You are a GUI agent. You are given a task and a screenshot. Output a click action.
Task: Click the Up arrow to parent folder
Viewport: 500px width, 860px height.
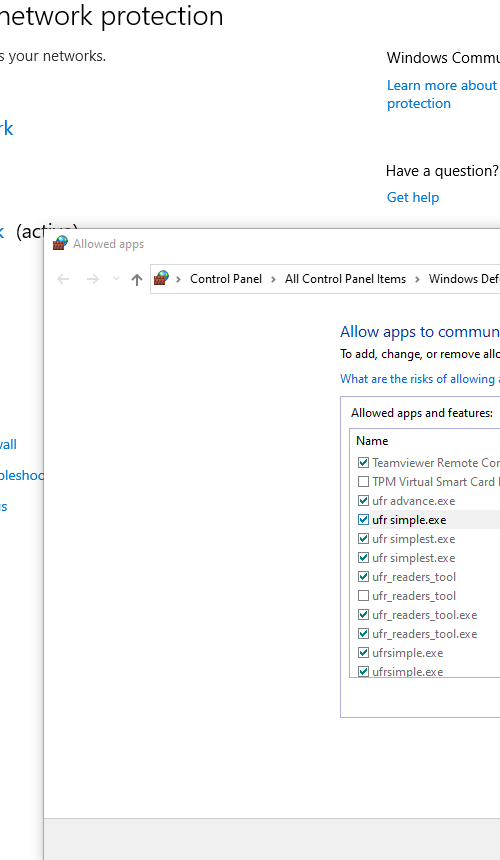137,280
